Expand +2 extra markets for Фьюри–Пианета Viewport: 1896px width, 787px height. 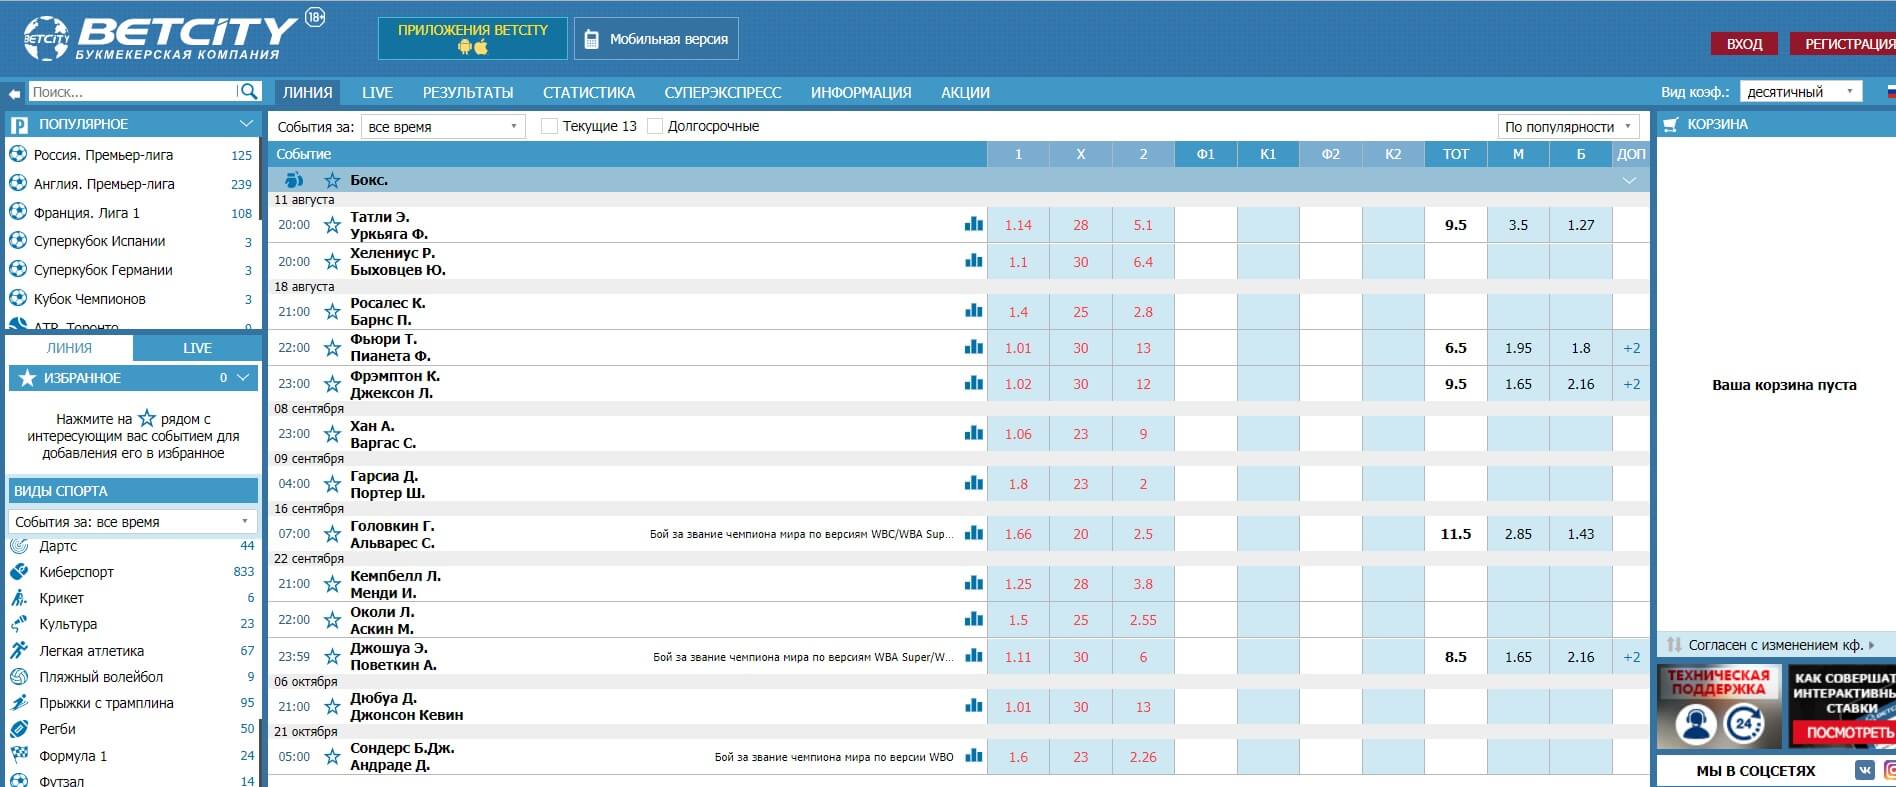[1631, 348]
